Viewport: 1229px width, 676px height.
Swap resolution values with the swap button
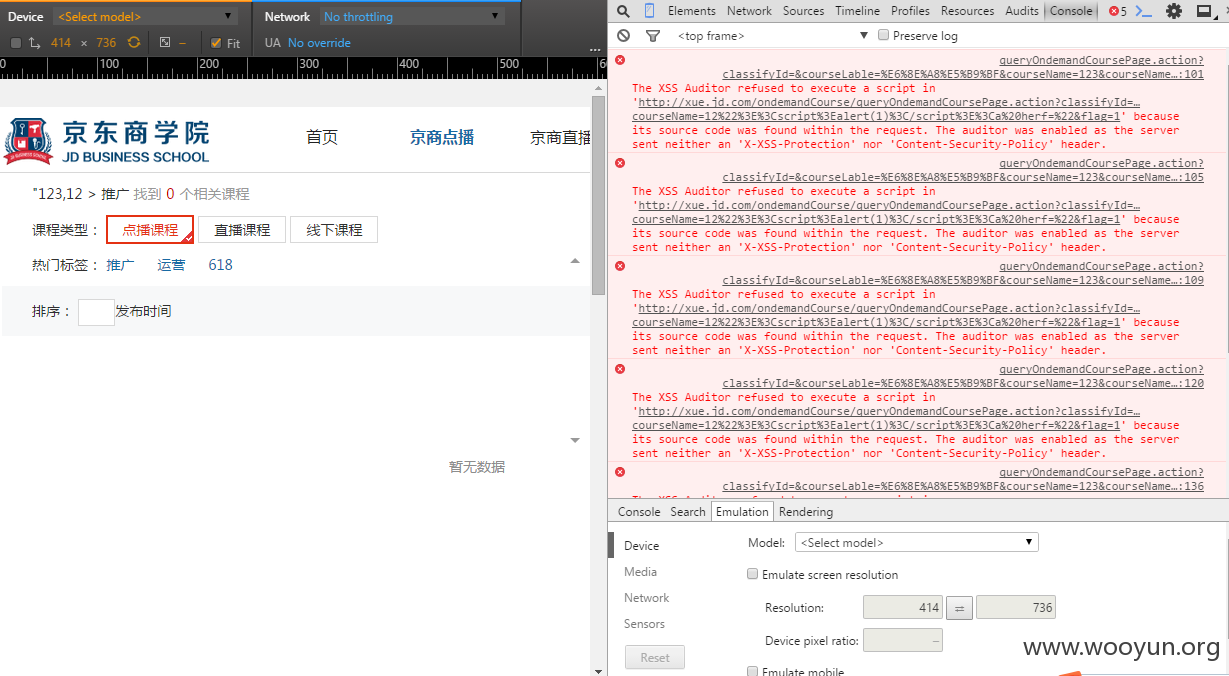(959, 608)
